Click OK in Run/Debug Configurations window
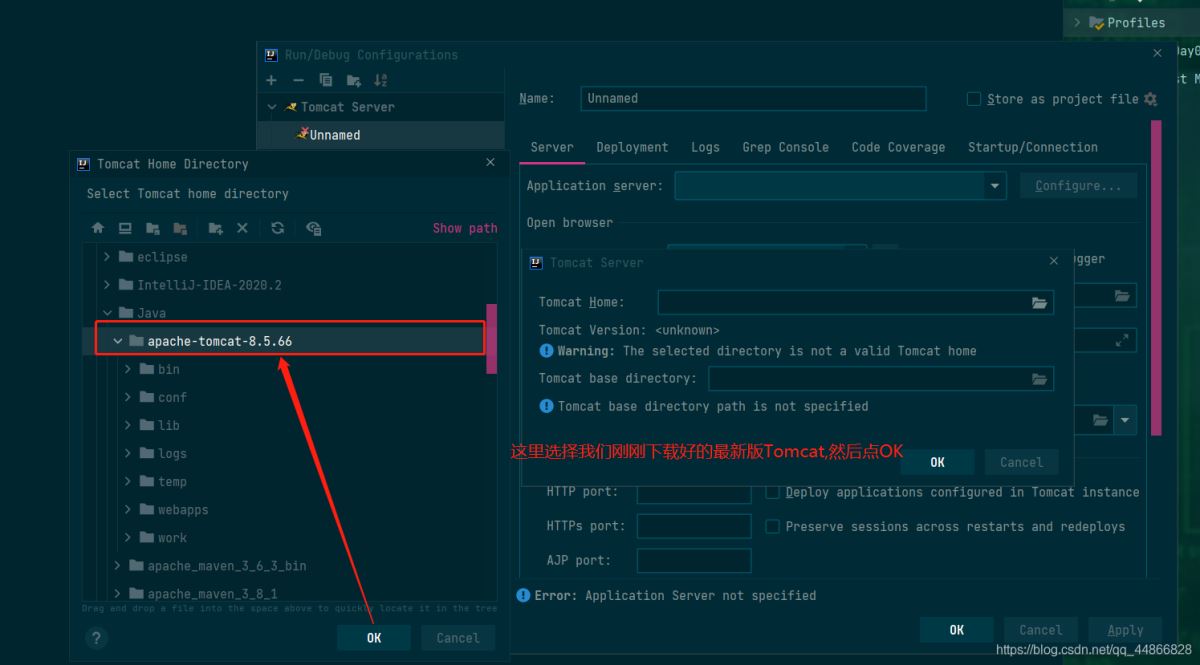Image resolution: width=1200 pixels, height=665 pixels. pos(957,630)
